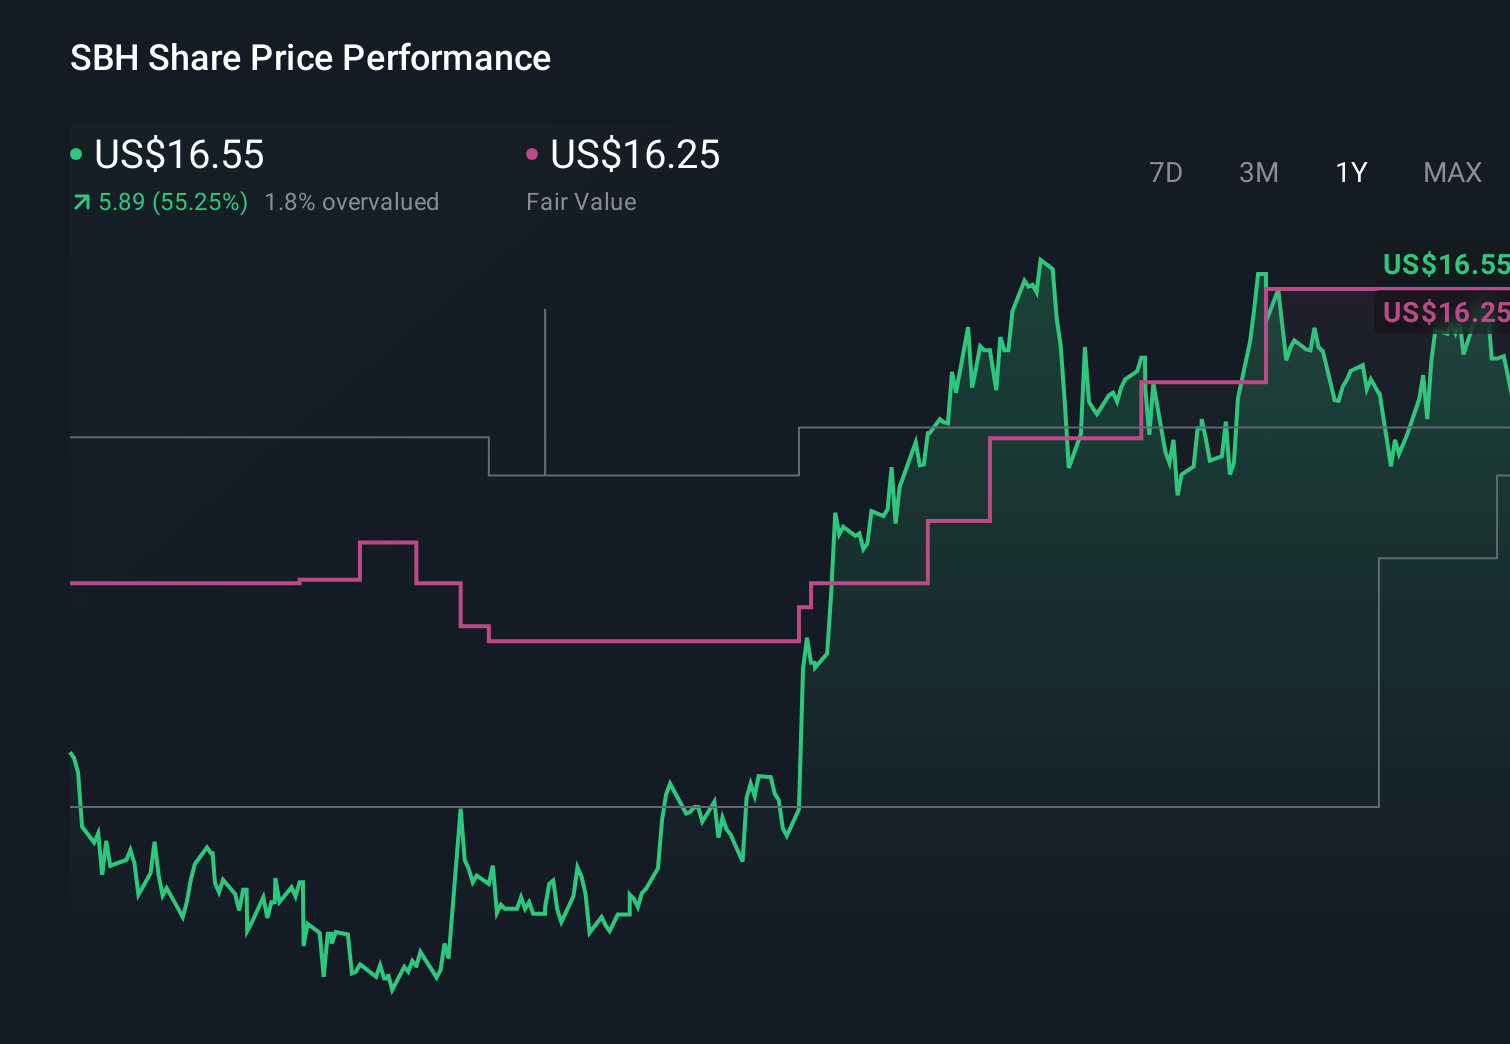
Task: Click the 5.89 (55.25%) gain text
Action: (172, 201)
